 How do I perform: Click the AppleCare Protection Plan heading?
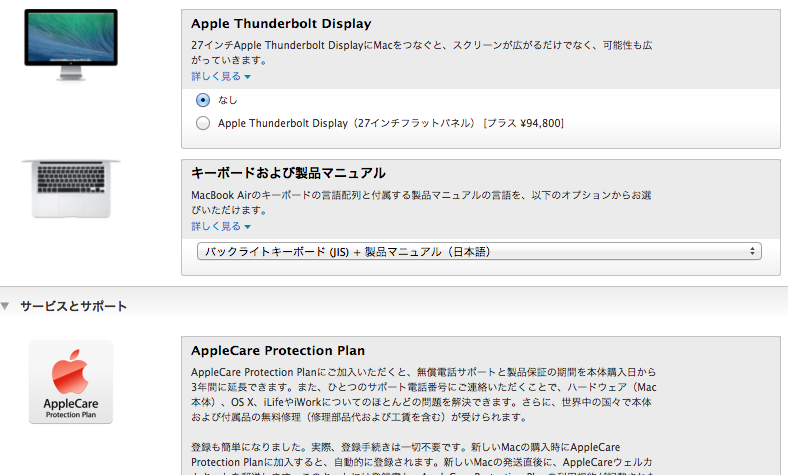point(278,350)
